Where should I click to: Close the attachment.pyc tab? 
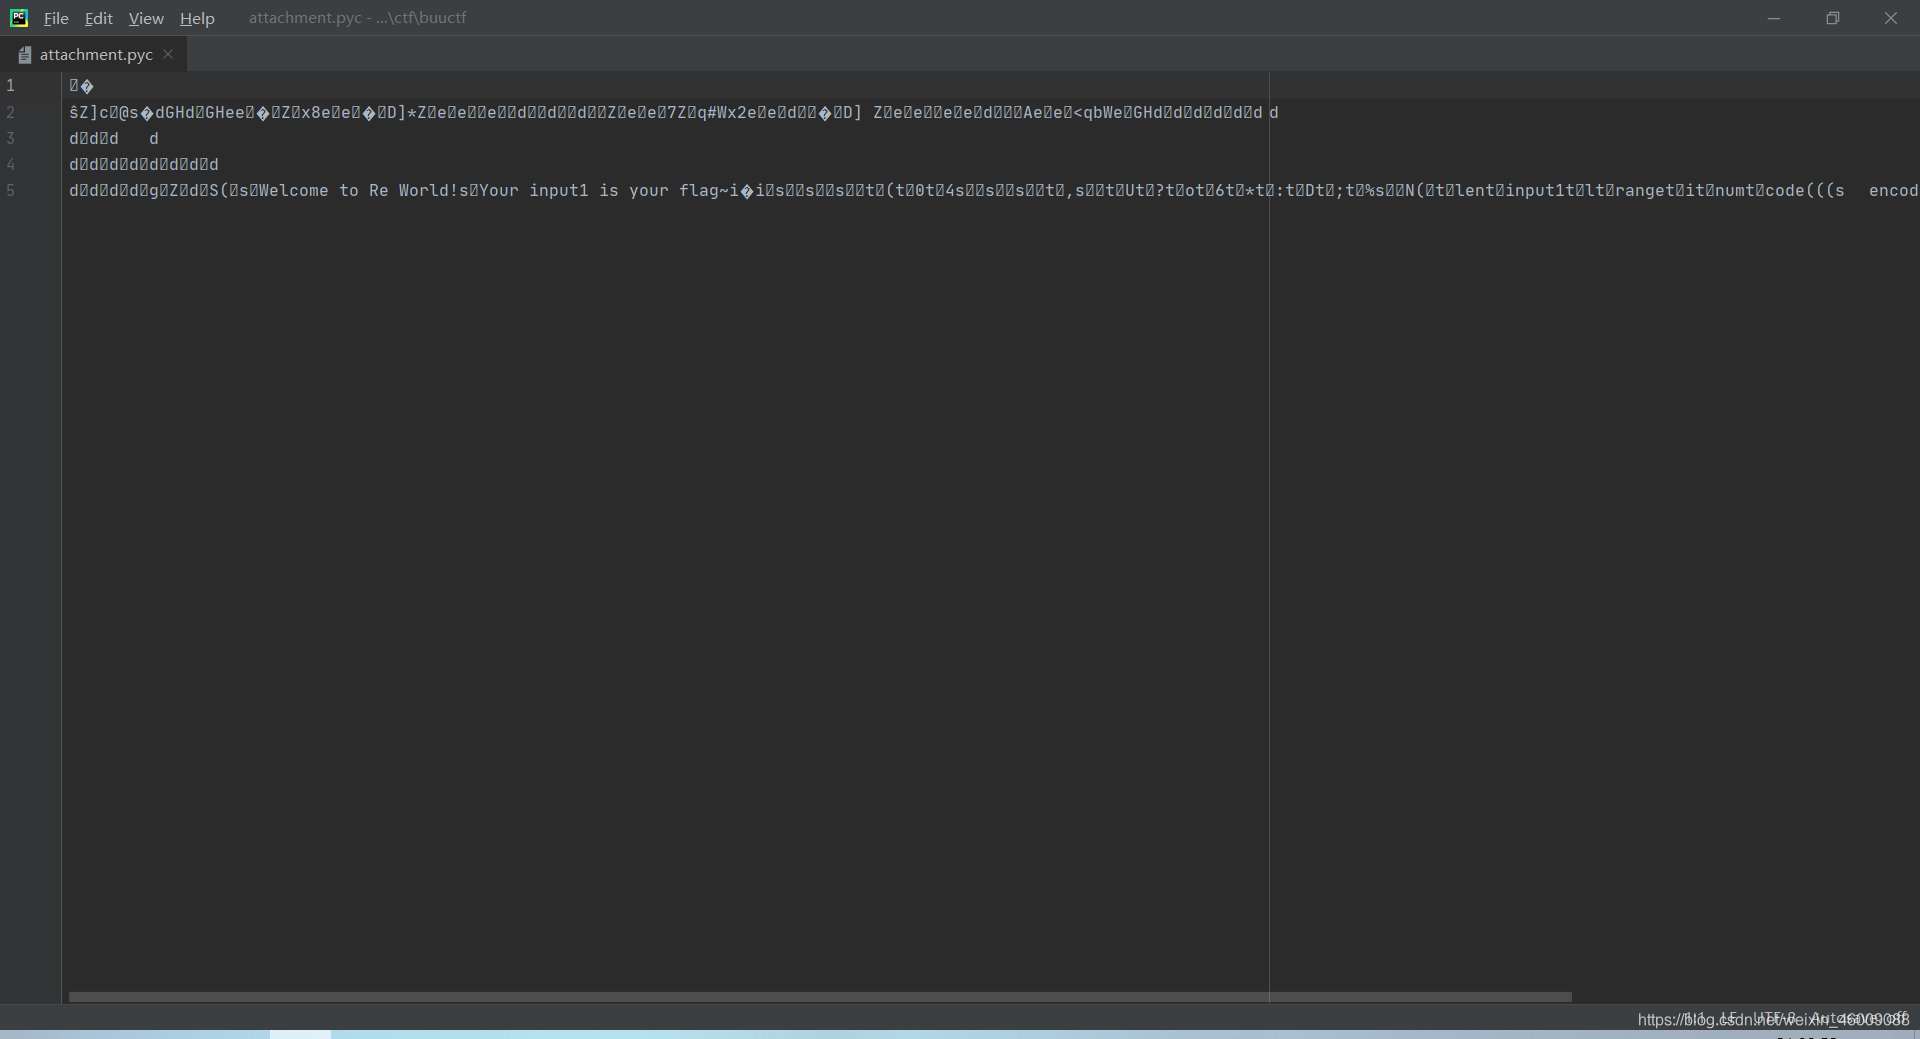pyautogui.click(x=168, y=54)
